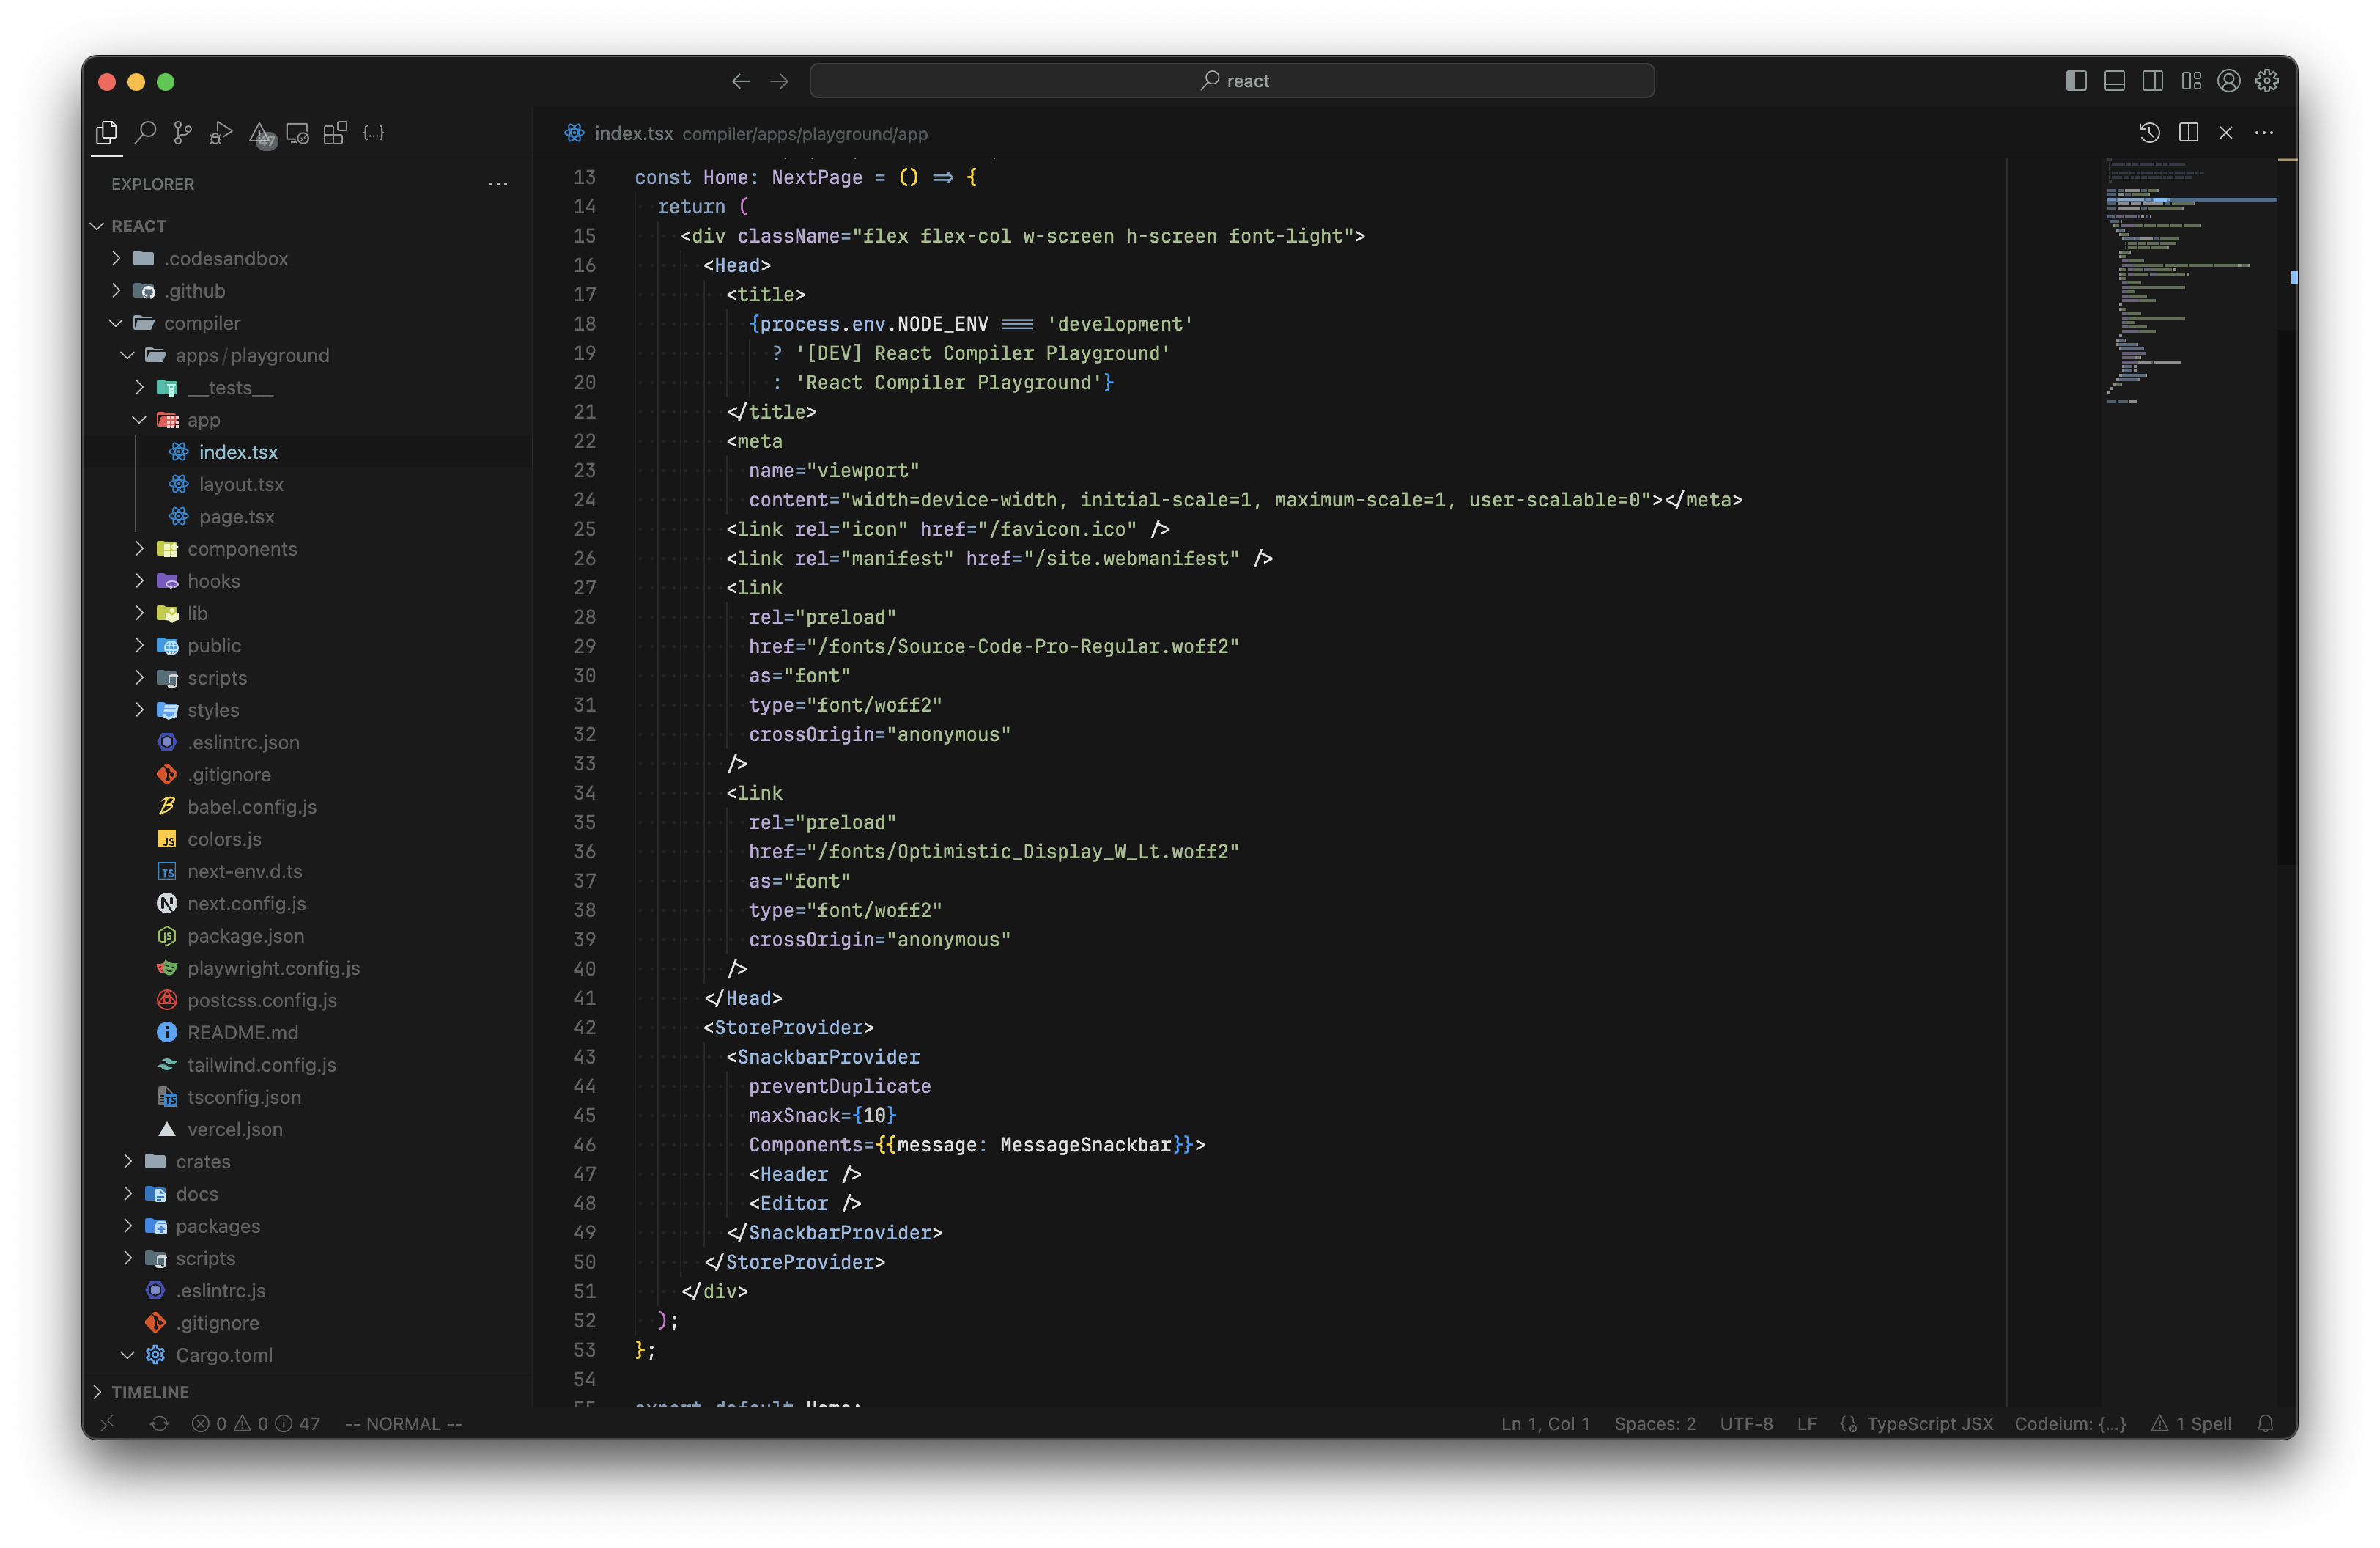Expand the TIMELINE section
The height and width of the screenshot is (1548, 2380).
coord(149,1391)
